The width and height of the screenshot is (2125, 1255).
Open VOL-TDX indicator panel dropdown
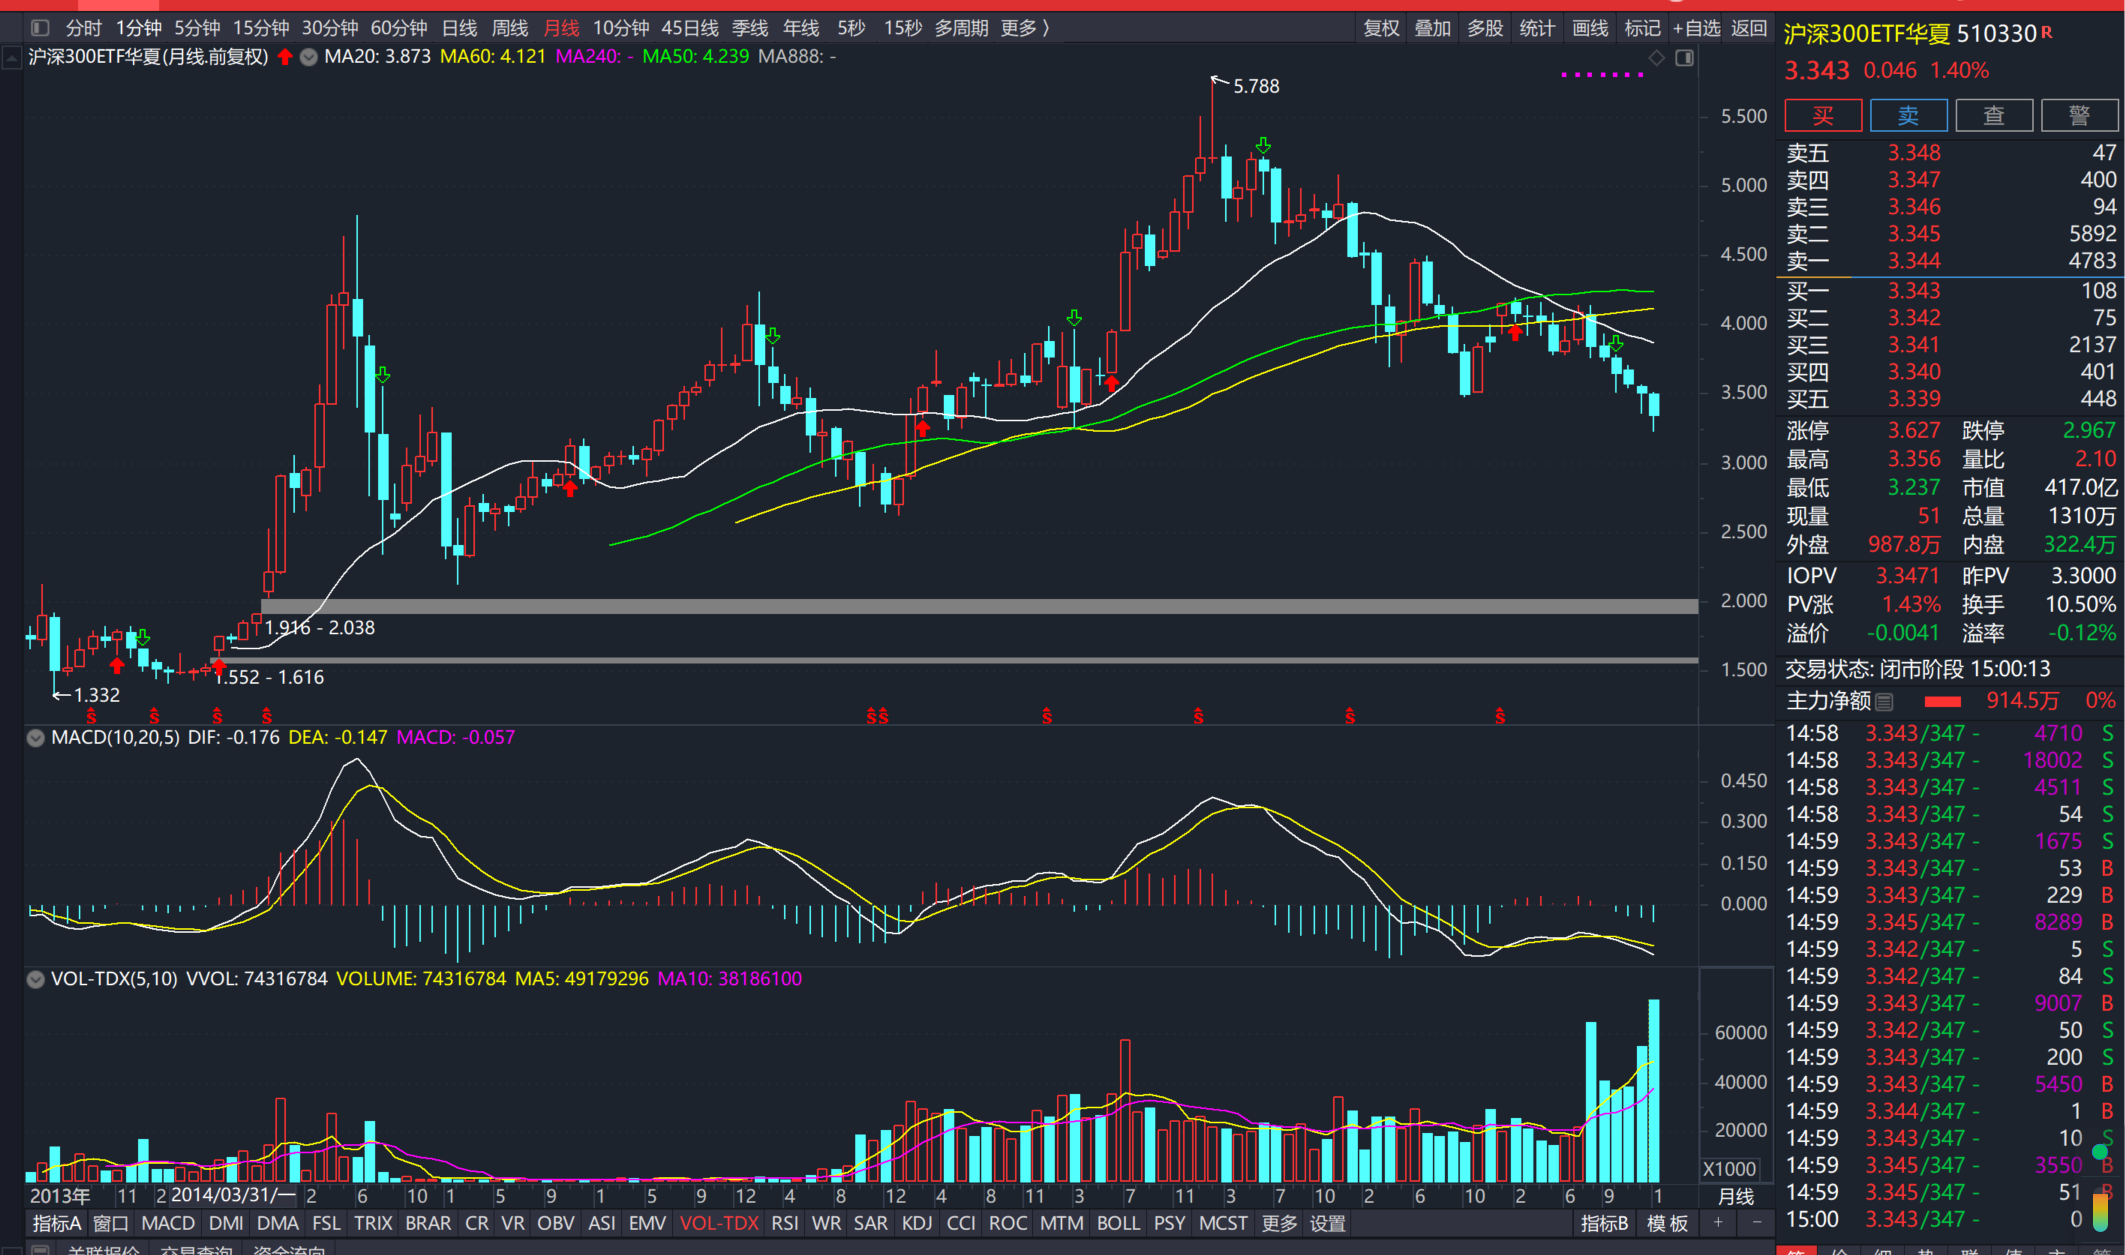(36, 979)
